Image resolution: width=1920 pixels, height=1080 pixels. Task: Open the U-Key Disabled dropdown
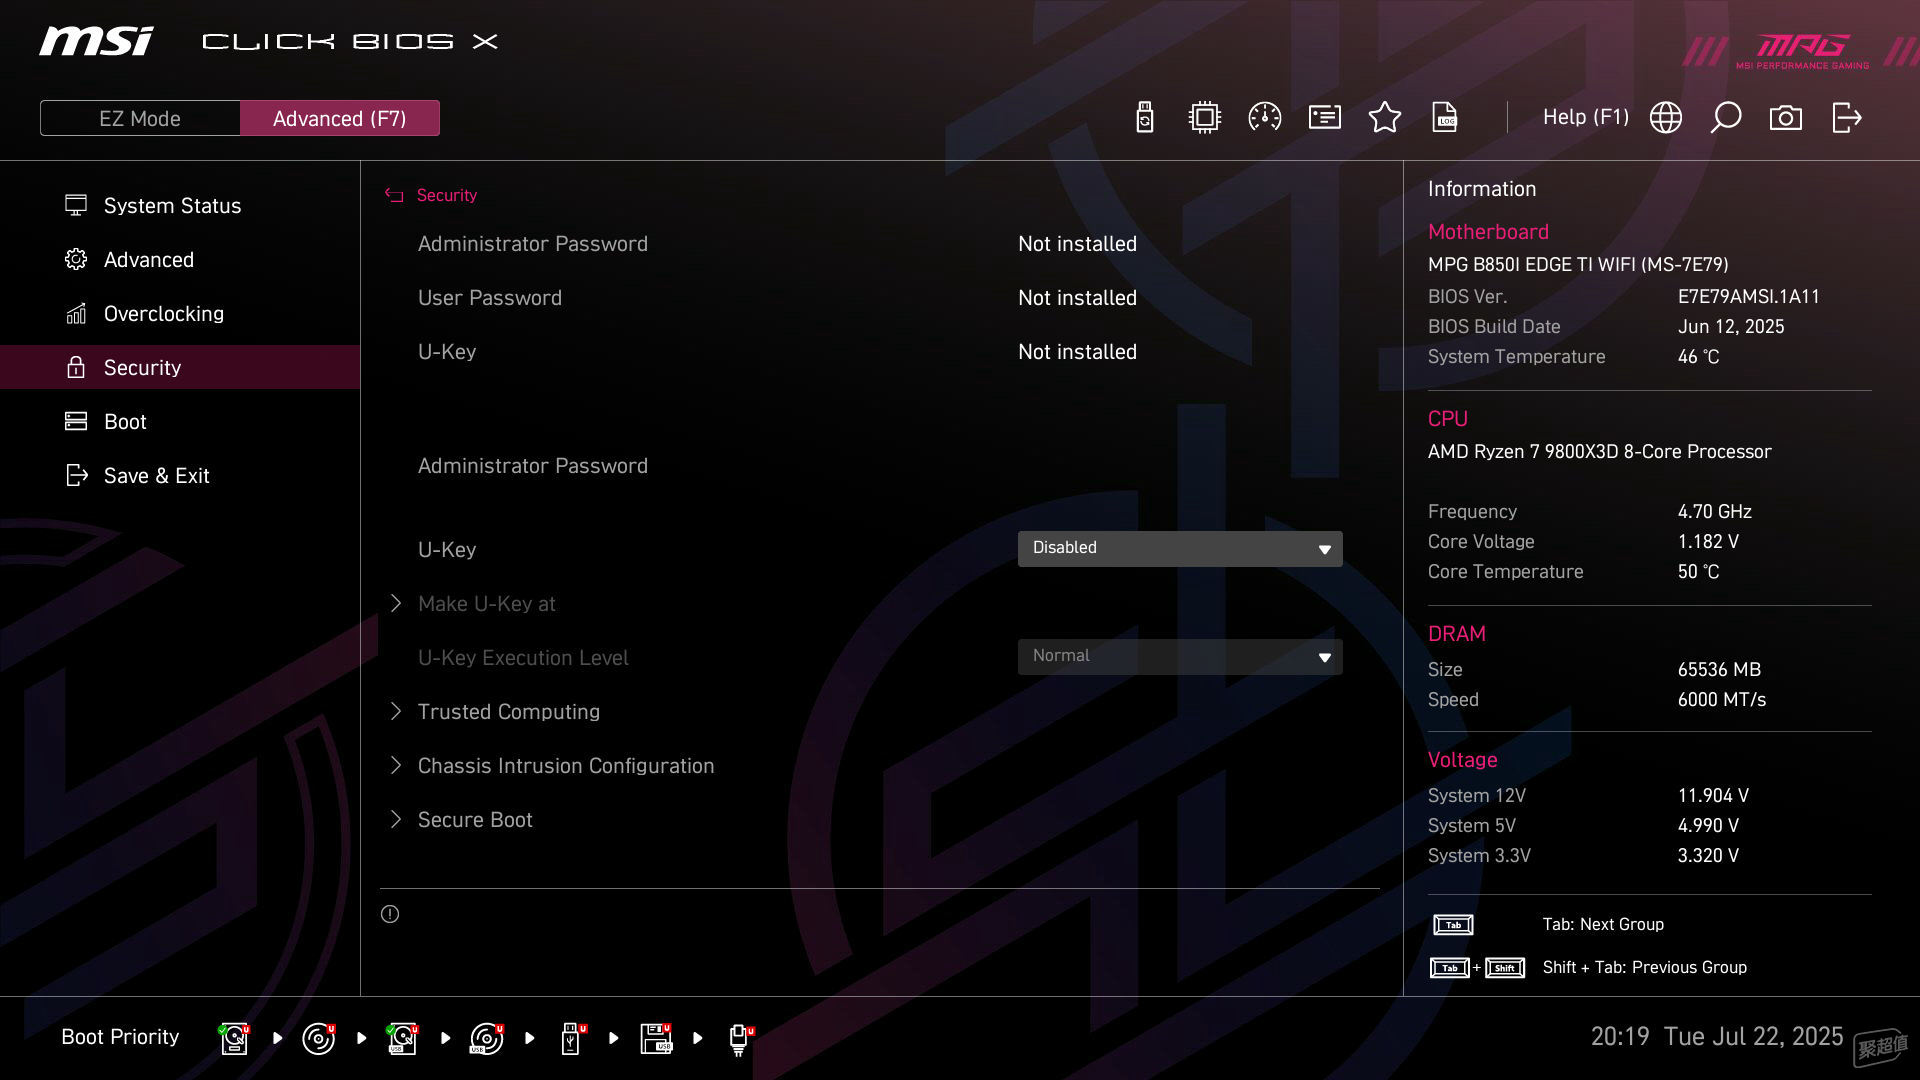(1180, 548)
